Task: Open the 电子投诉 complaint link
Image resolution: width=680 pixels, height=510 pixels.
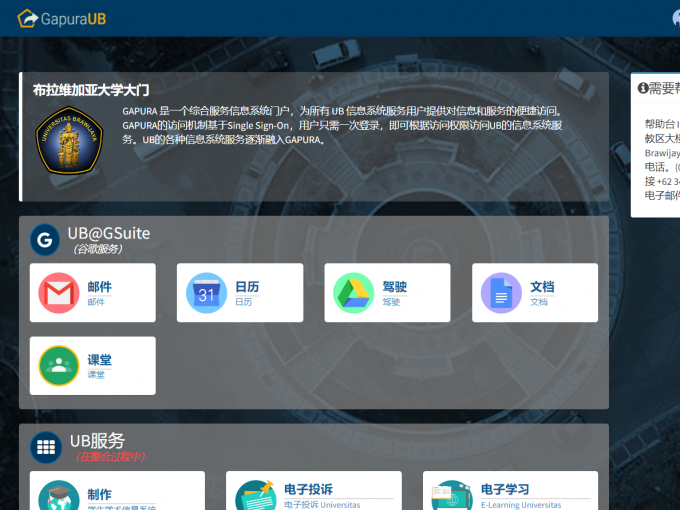Action: click(308, 489)
